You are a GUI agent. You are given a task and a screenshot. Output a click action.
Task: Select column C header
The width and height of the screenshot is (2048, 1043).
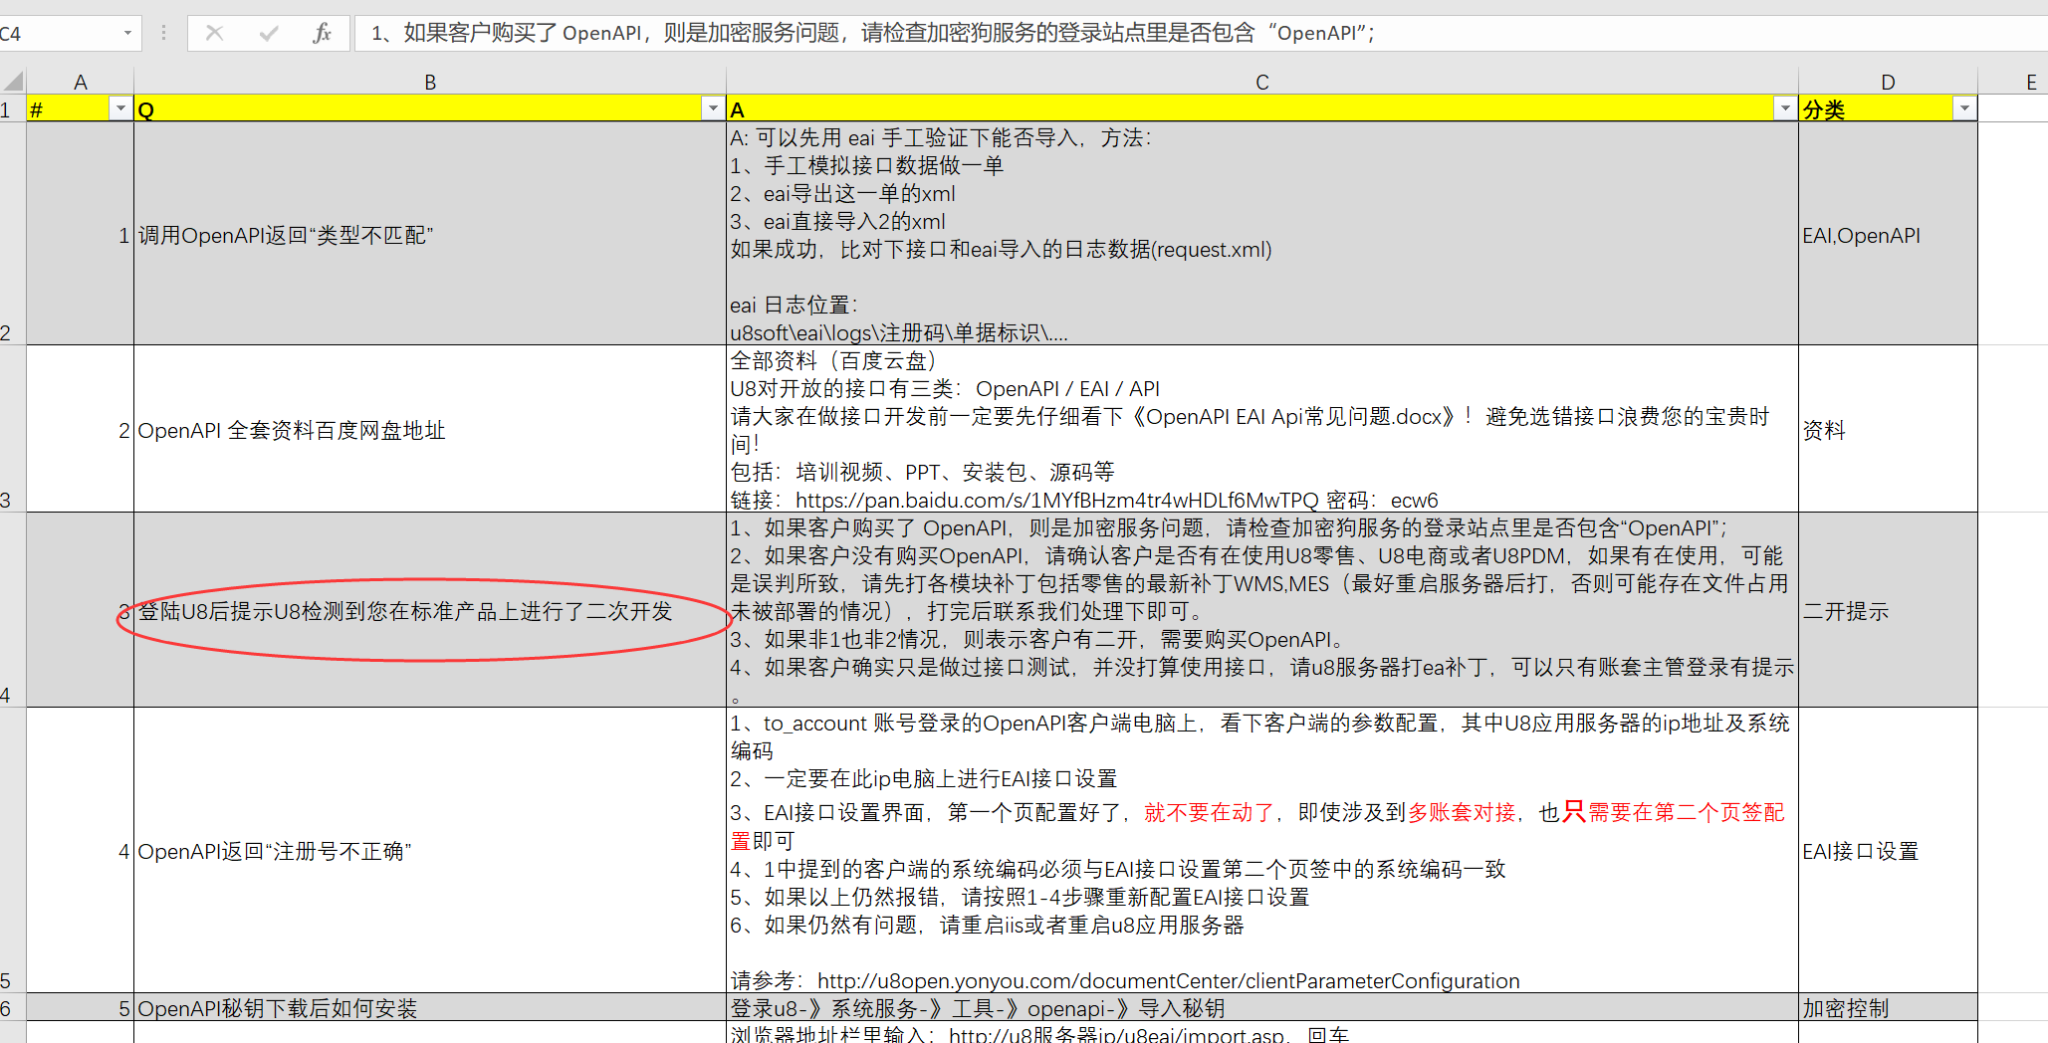click(1262, 82)
